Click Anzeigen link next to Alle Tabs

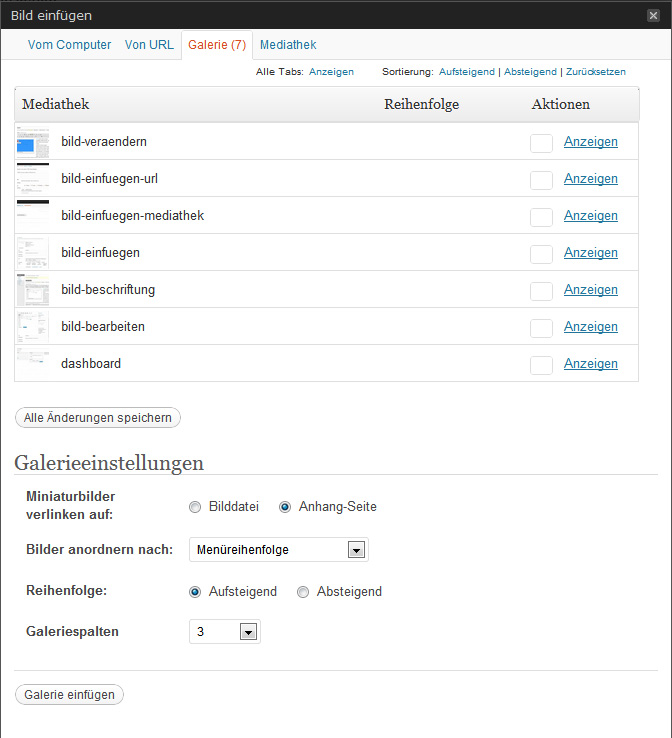(331, 72)
